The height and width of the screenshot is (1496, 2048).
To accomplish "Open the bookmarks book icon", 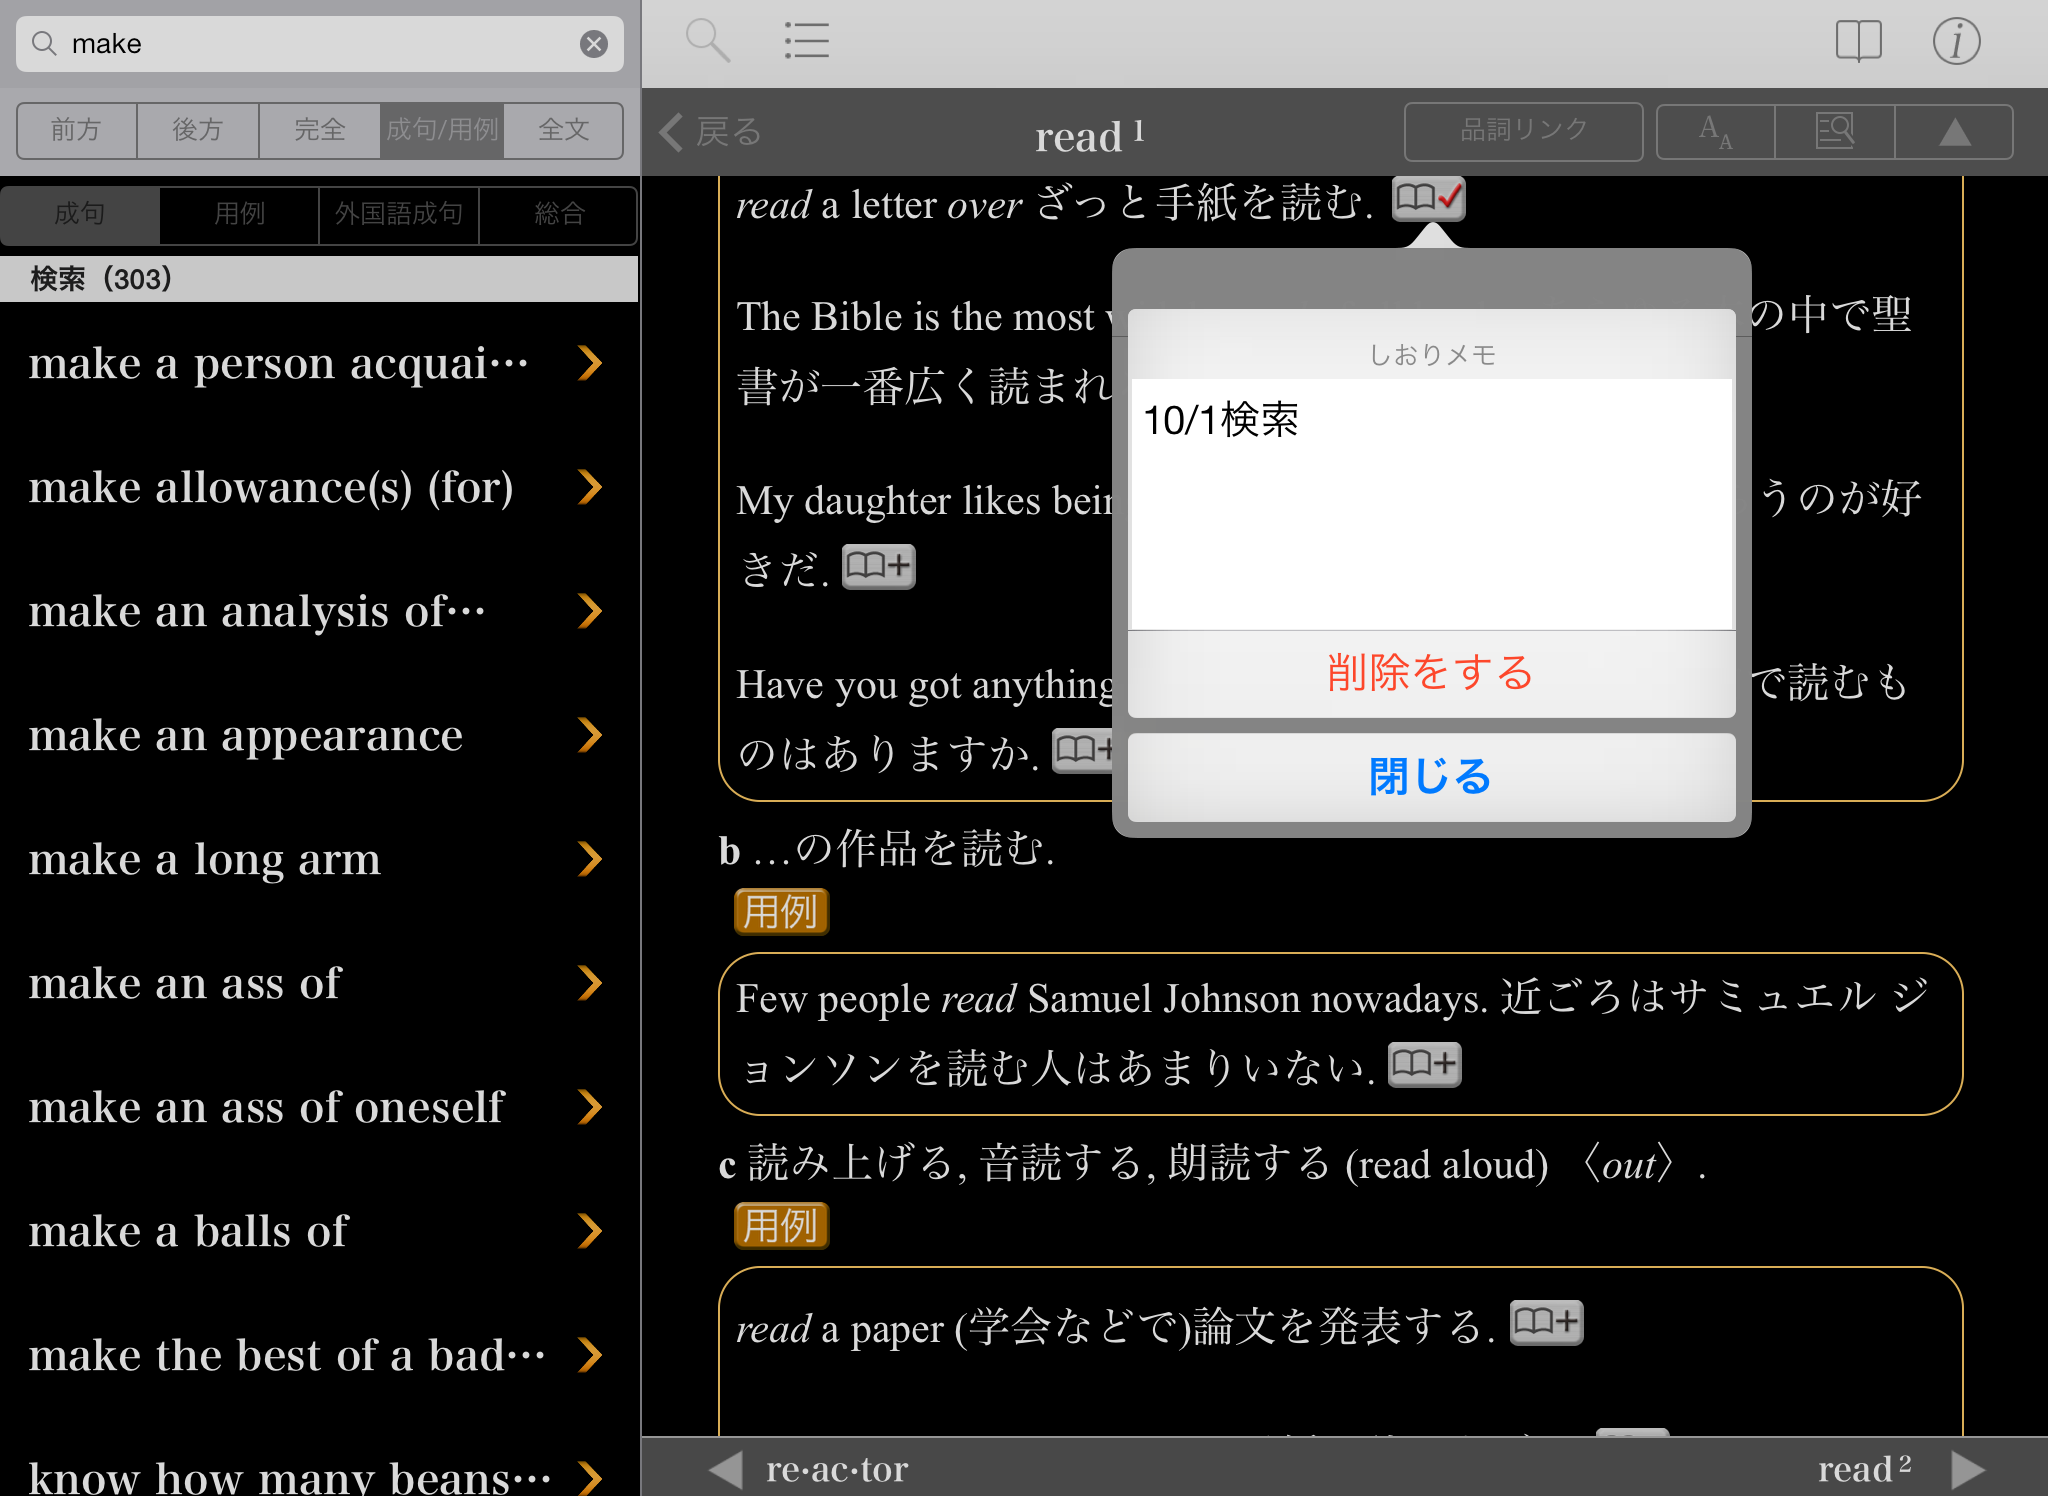I will pos(1858,42).
